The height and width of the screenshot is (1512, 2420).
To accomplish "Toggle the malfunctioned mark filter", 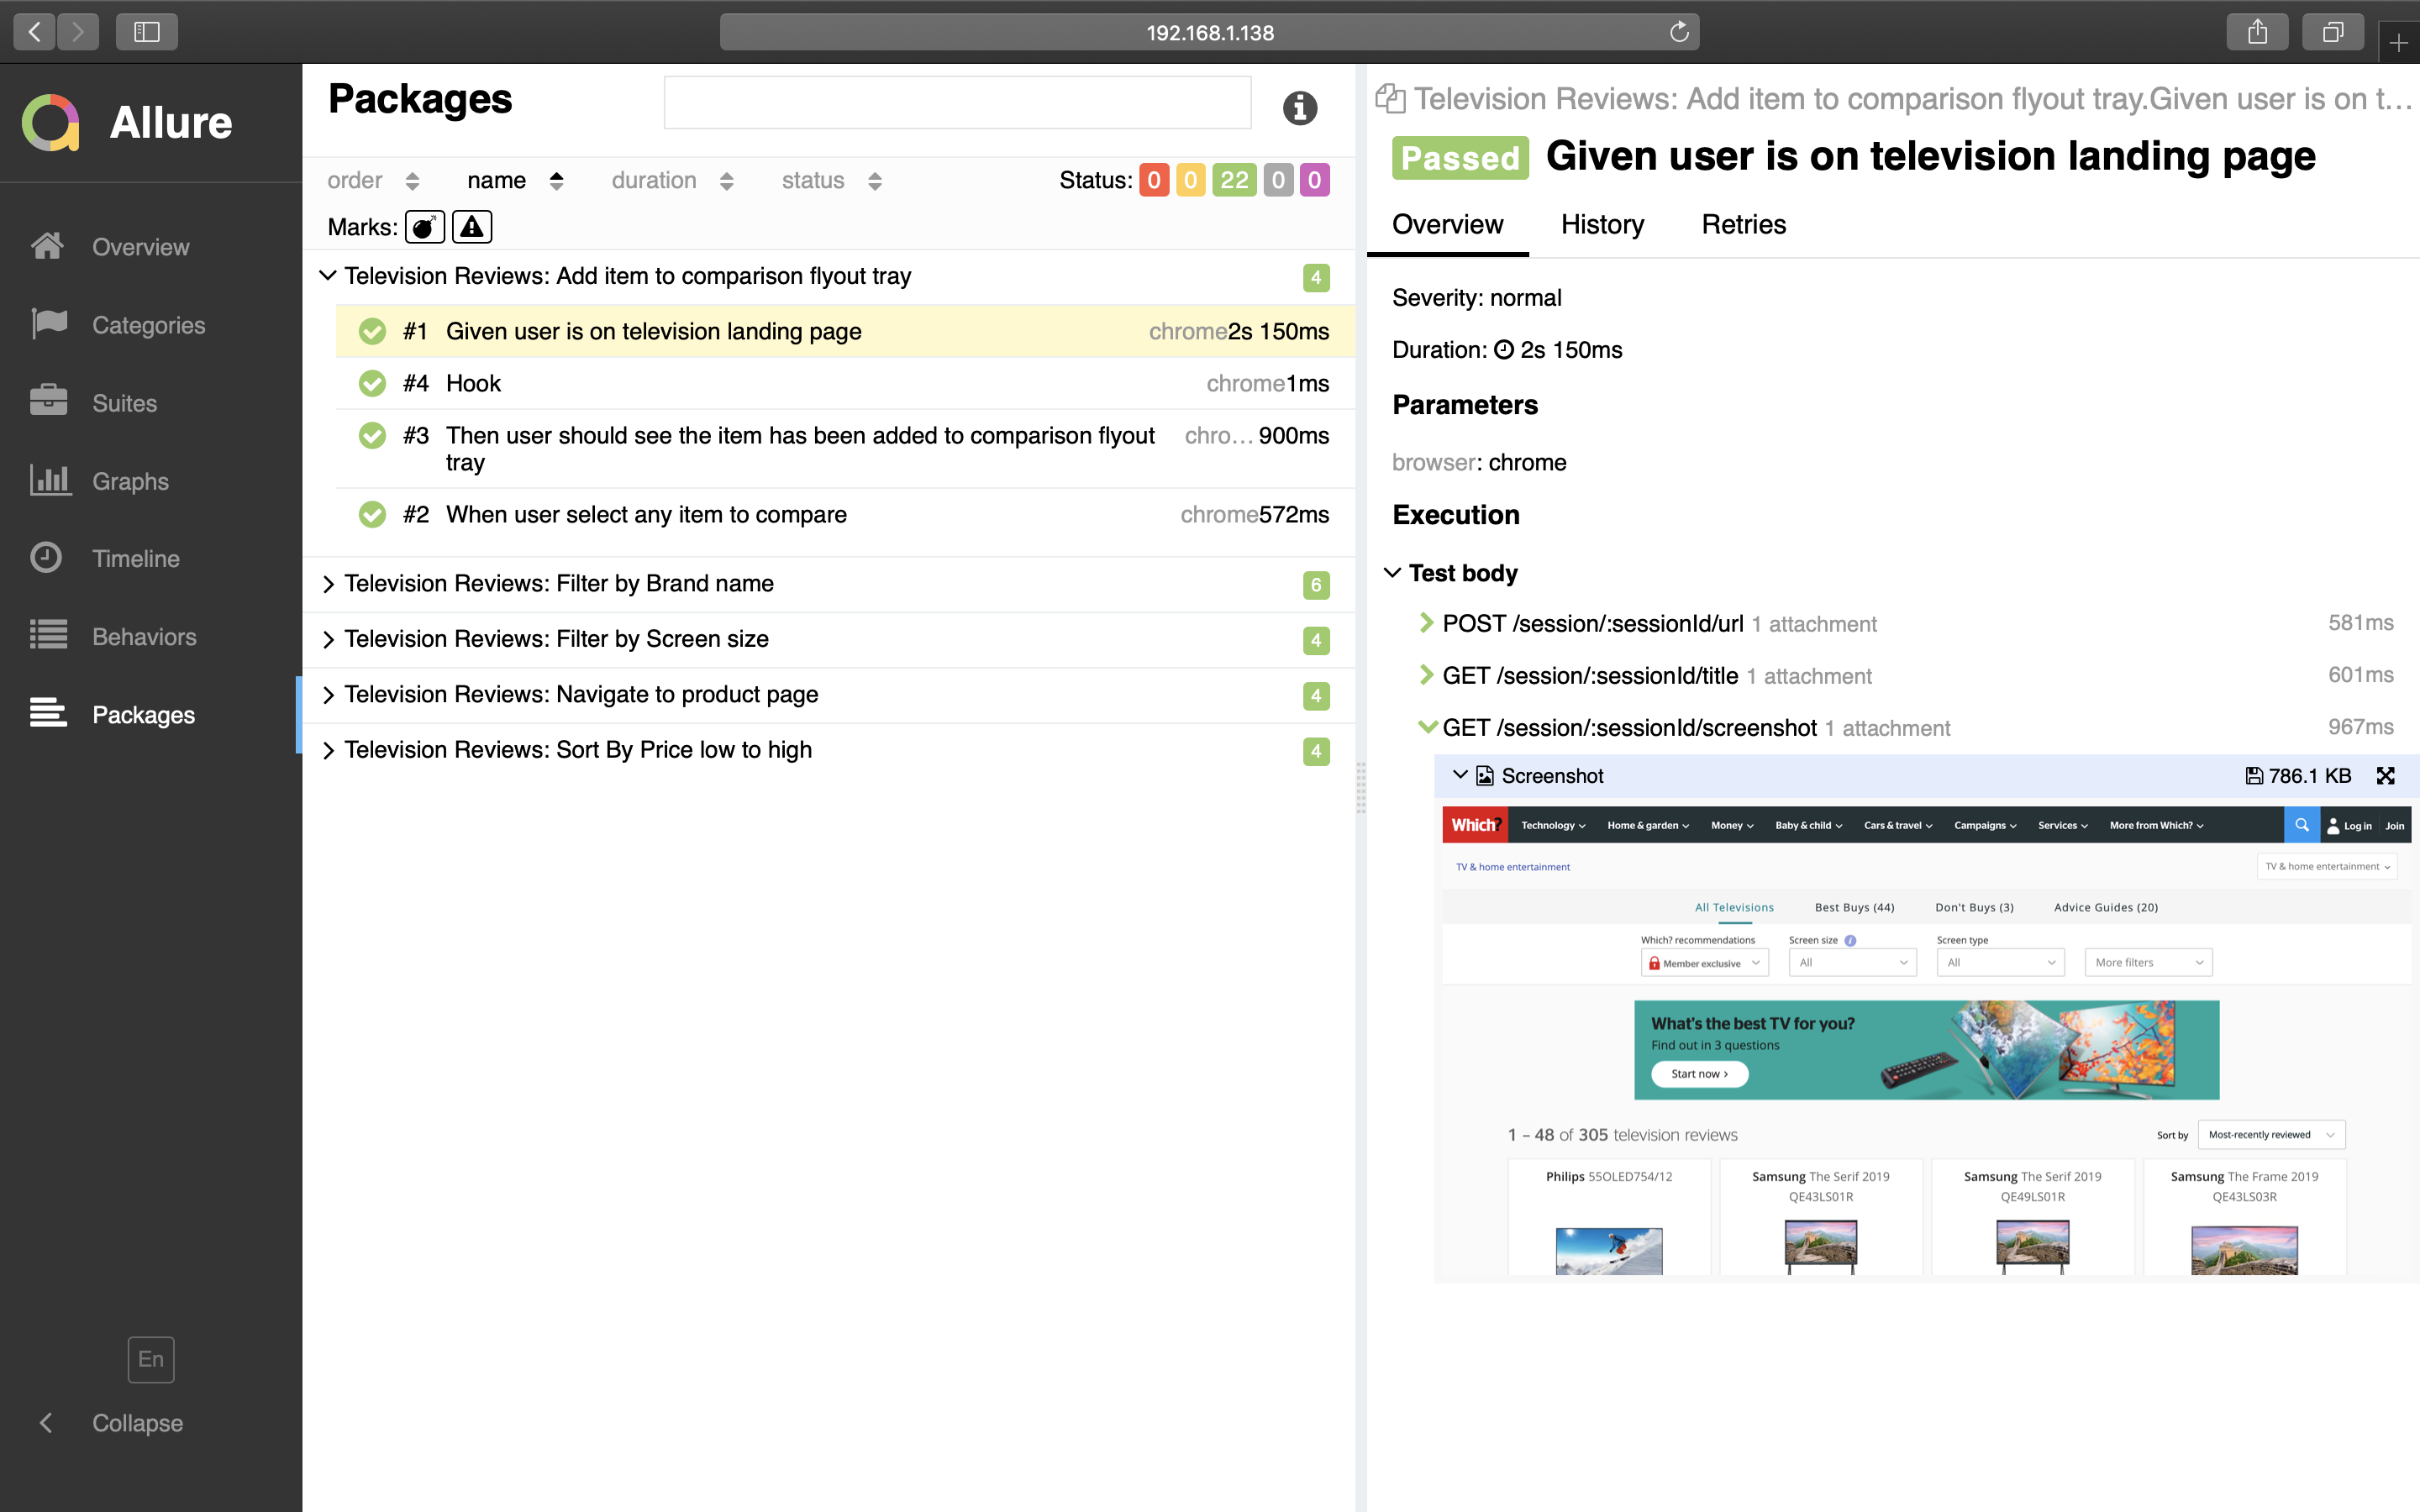I will 471,227.
